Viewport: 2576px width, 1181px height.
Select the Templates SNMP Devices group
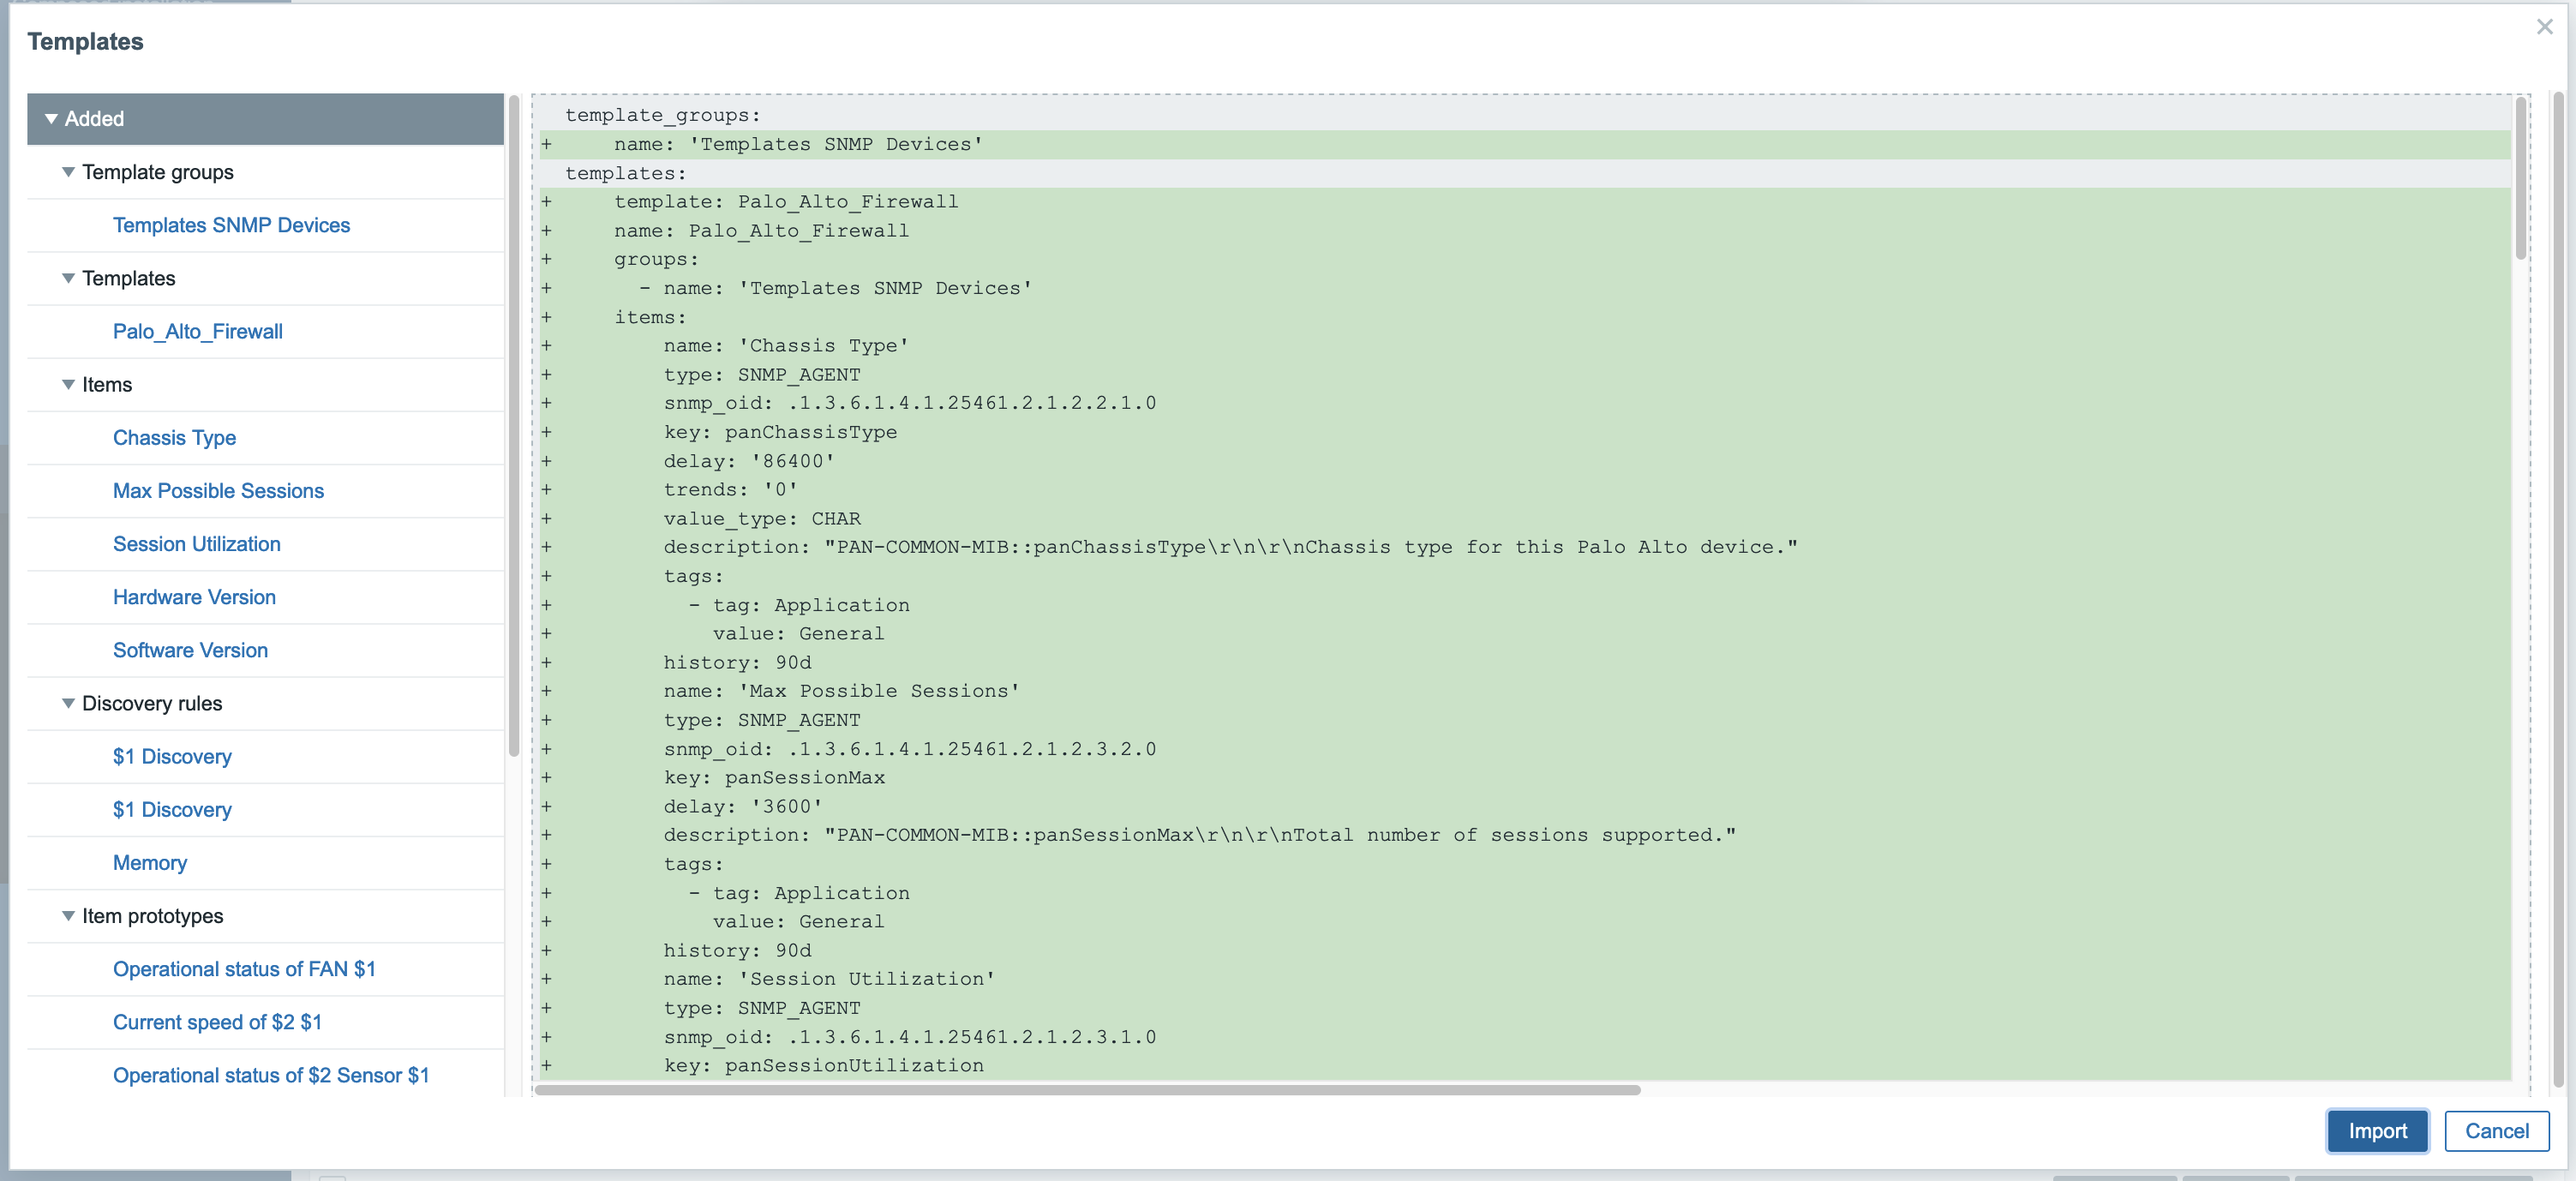tap(231, 224)
